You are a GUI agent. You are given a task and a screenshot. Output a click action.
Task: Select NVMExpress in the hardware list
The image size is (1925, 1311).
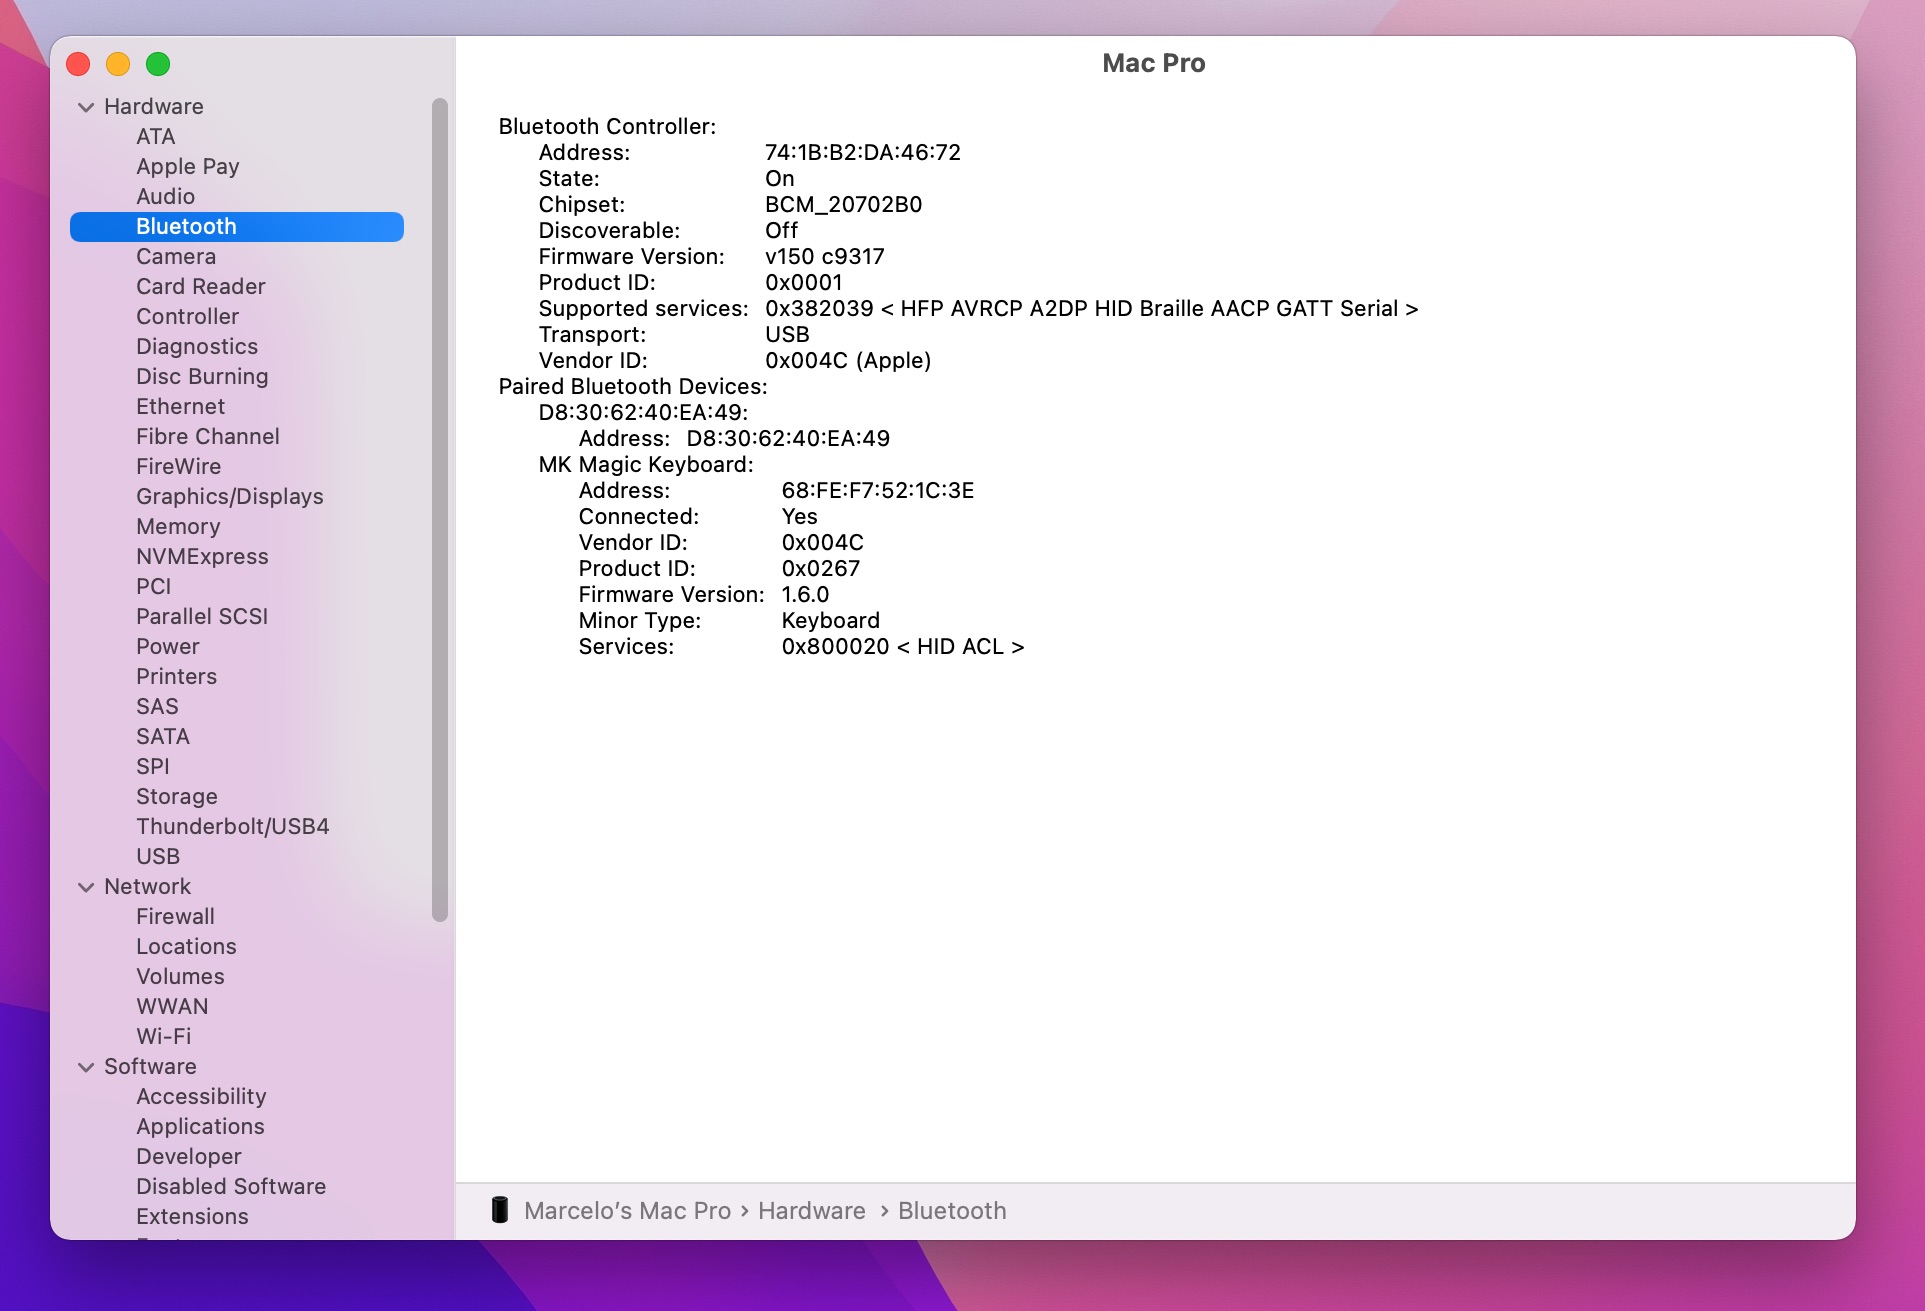click(x=202, y=557)
